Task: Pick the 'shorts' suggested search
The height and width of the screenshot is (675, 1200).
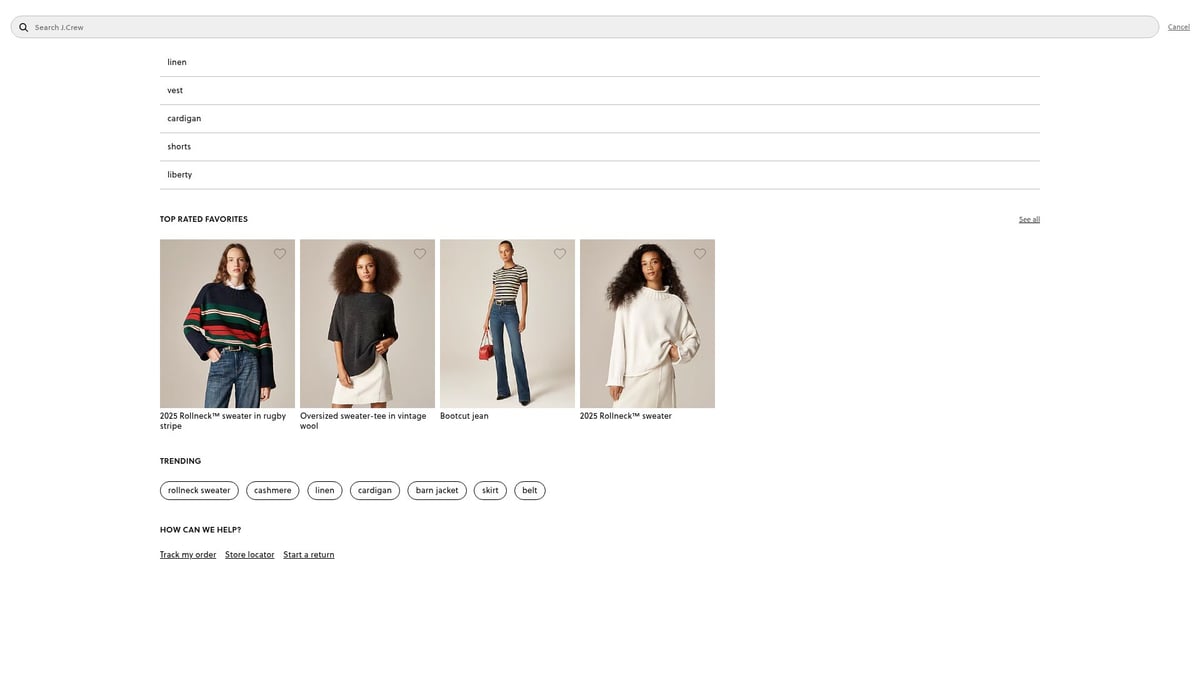Action: (x=179, y=146)
